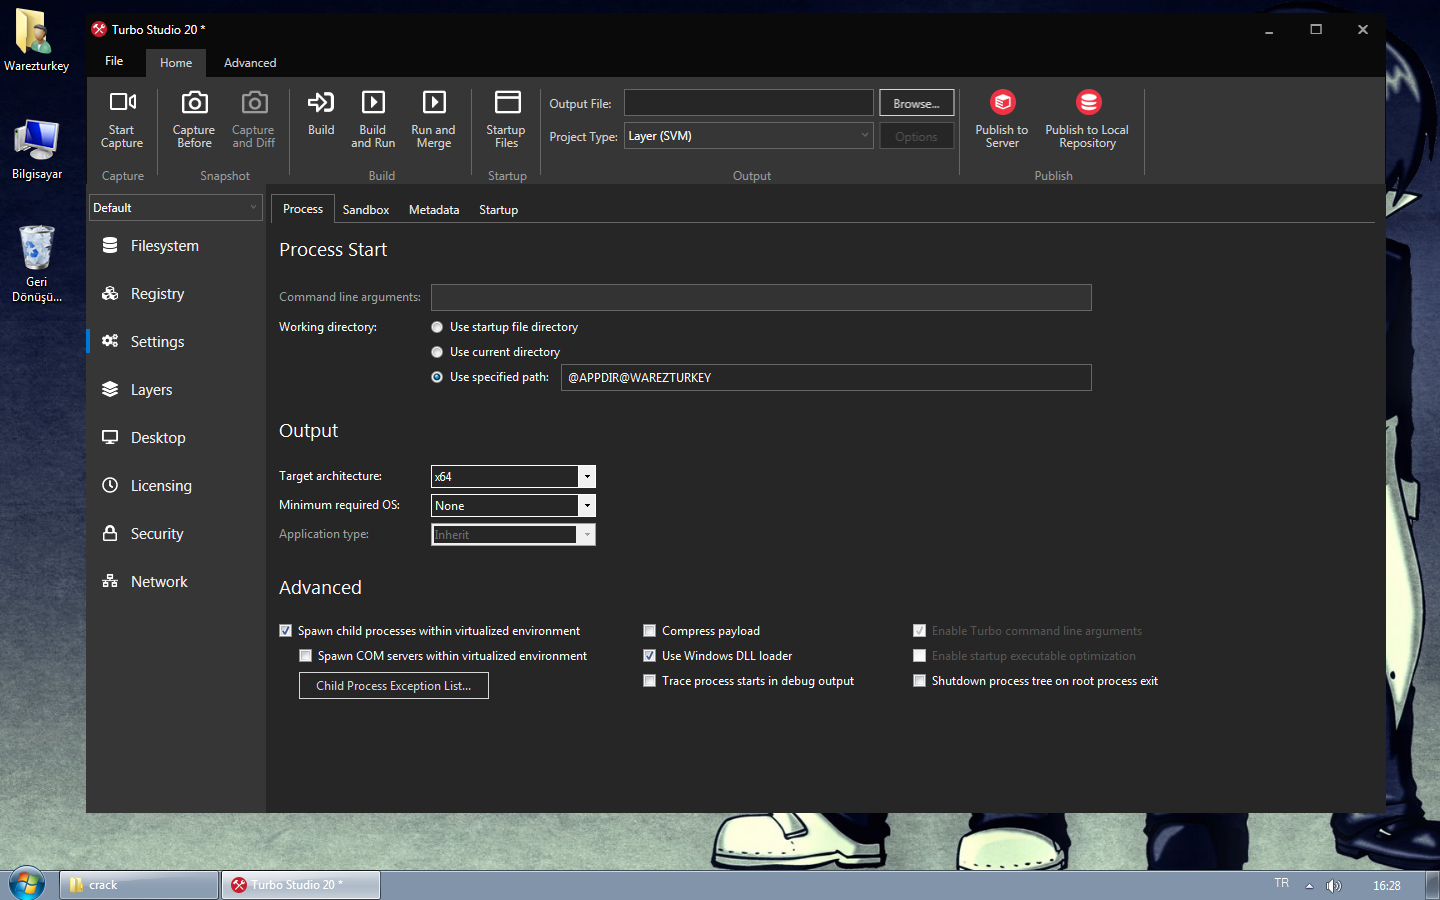Enable Compress payload checkbox
This screenshot has width=1440, height=900.
point(650,631)
